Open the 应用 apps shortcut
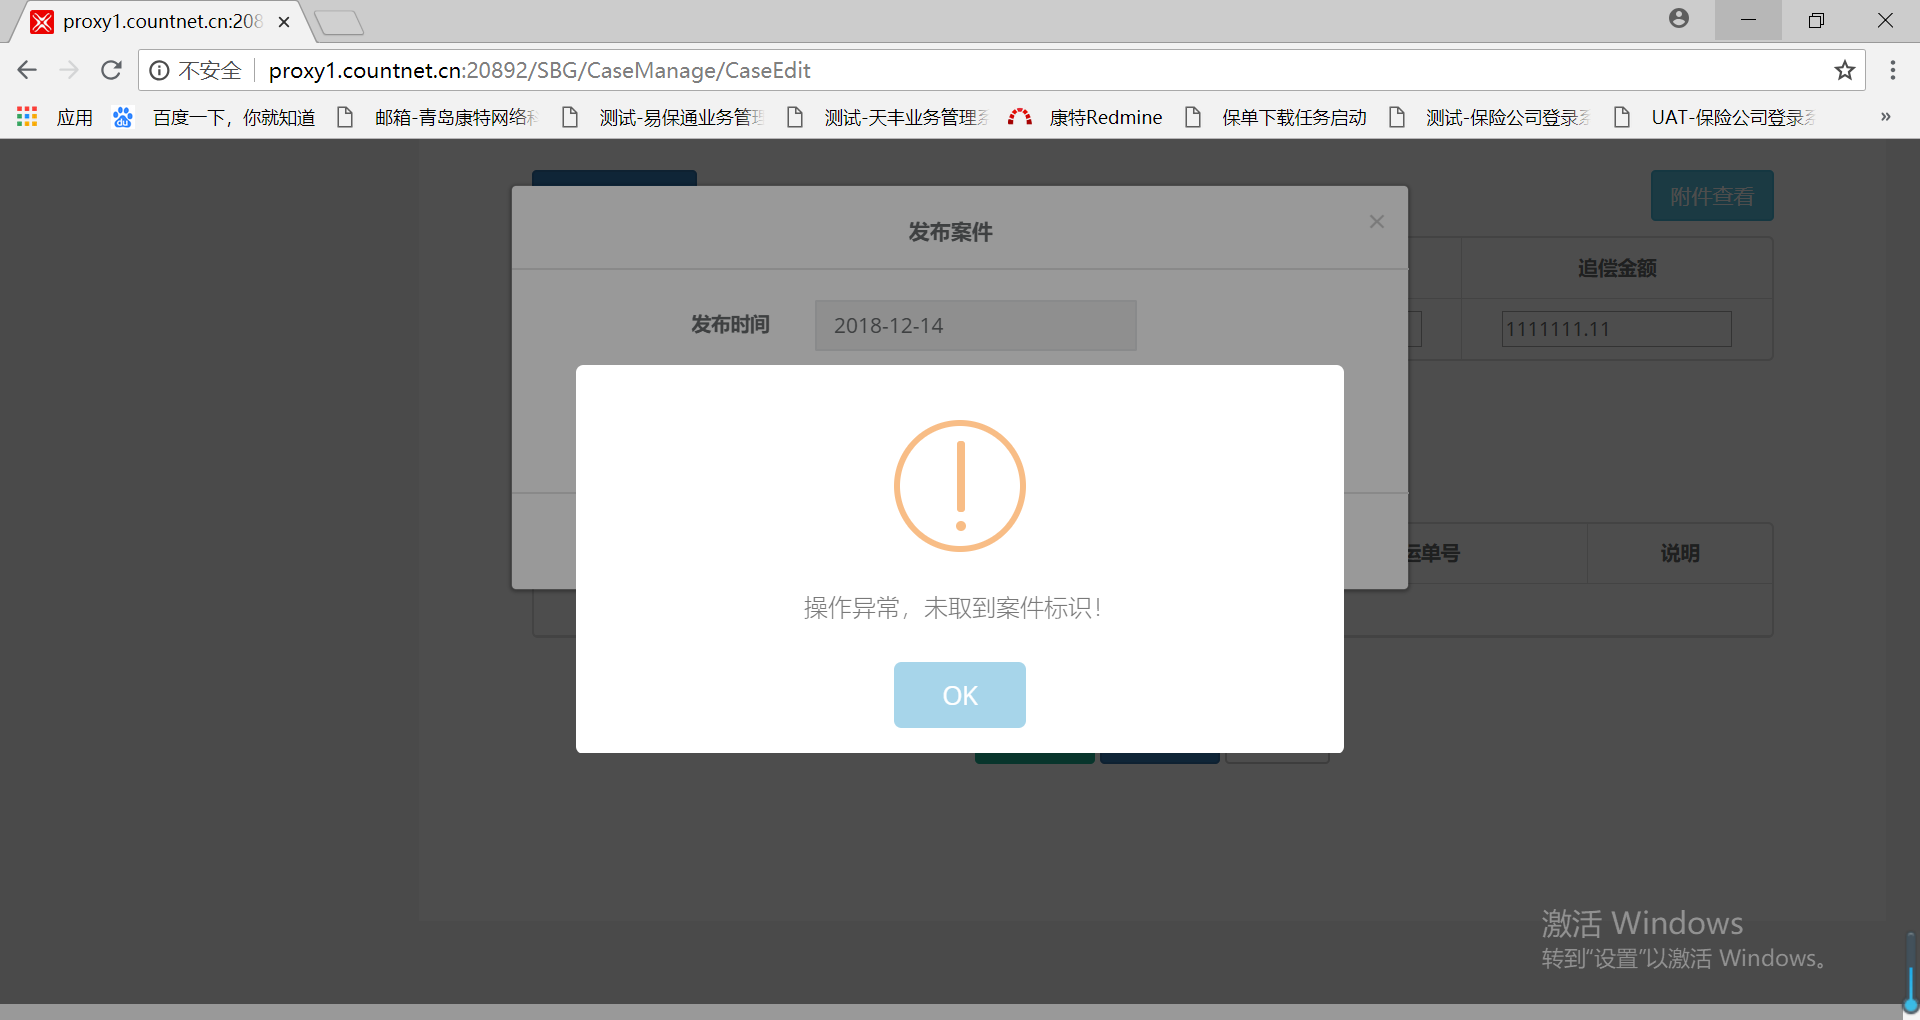Screen dimensions: 1920x1020 (55, 117)
